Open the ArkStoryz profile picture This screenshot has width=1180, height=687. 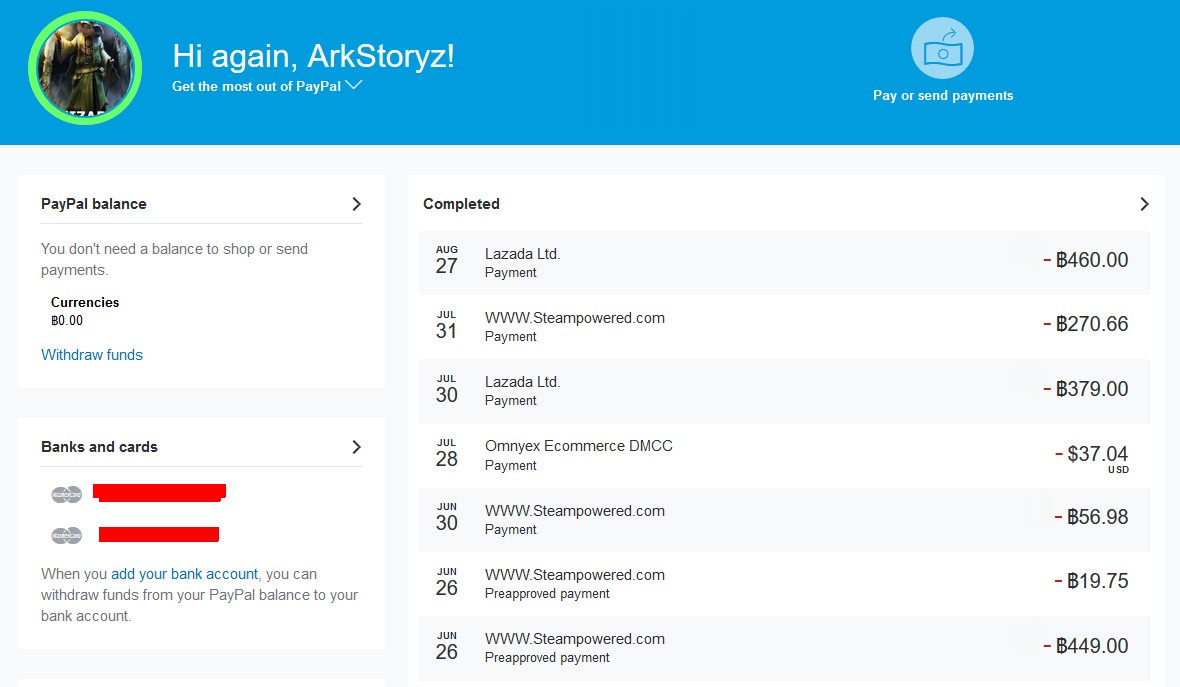85,68
